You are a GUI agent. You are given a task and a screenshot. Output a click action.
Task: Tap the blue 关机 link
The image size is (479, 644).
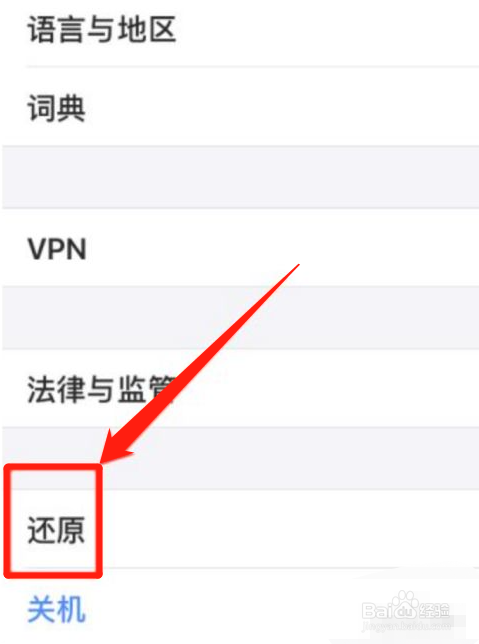point(56,609)
